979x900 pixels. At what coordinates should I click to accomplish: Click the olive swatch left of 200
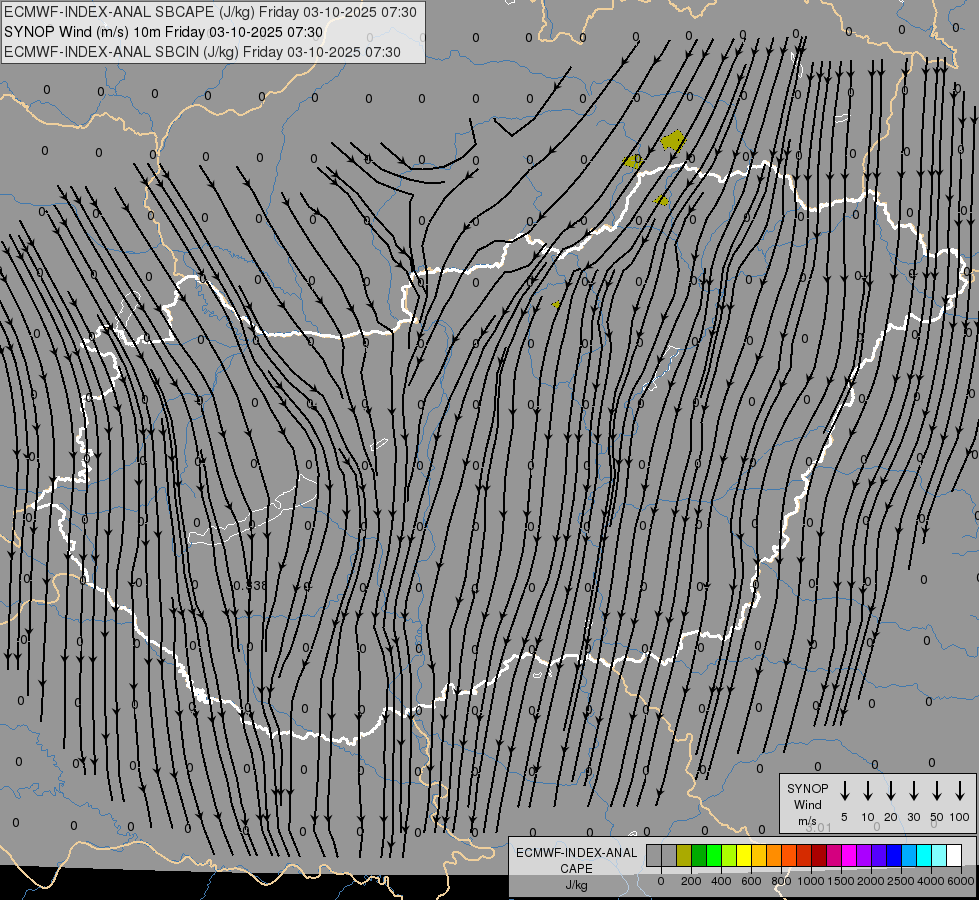(x=684, y=855)
